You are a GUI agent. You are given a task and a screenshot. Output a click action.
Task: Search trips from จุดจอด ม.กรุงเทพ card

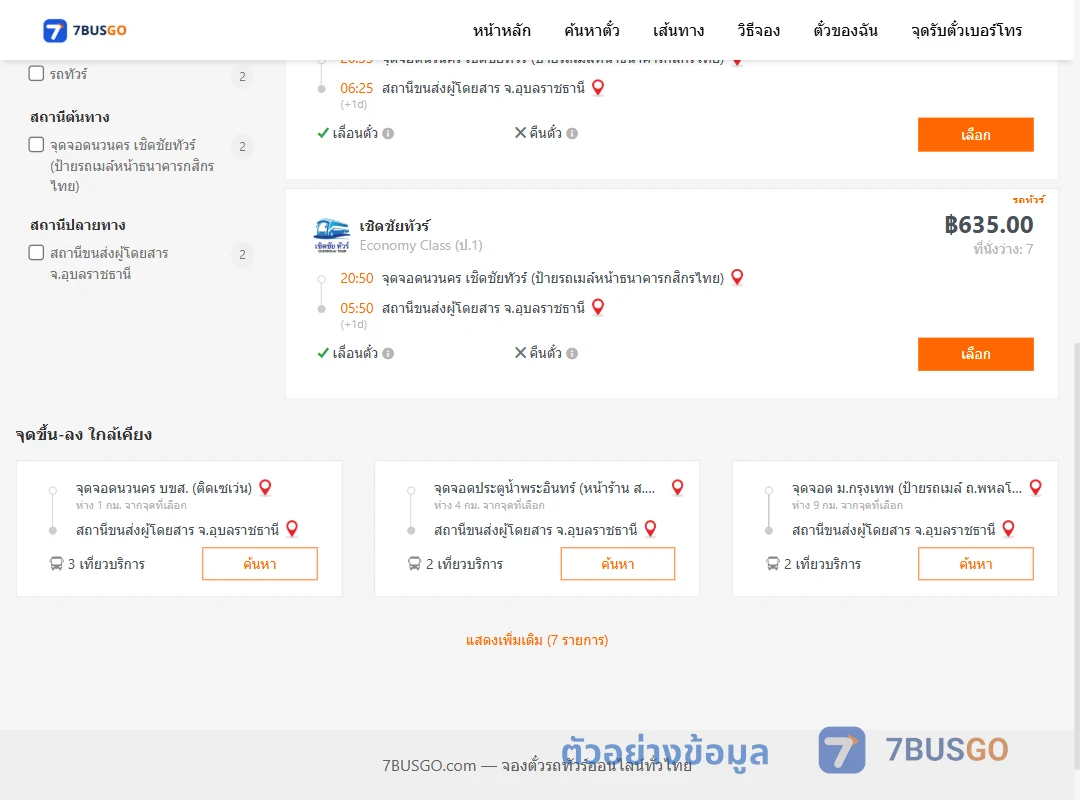[975, 564]
